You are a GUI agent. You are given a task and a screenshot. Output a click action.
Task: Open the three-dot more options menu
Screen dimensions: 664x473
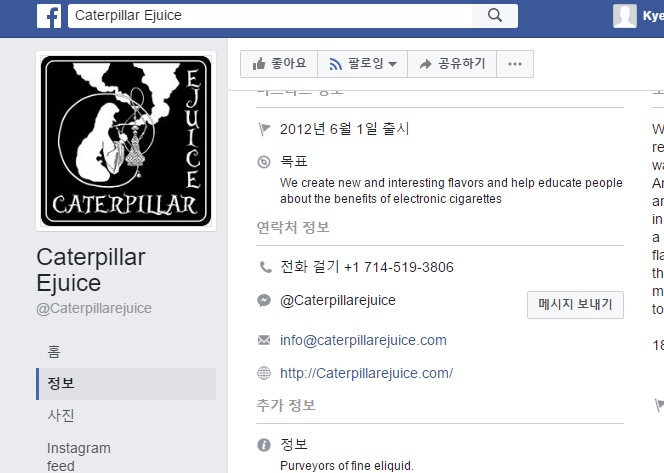tap(515, 64)
